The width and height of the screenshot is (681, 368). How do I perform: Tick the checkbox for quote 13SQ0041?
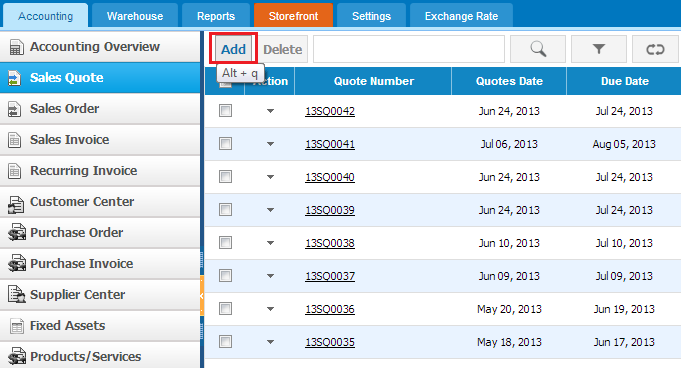click(225, 143)
